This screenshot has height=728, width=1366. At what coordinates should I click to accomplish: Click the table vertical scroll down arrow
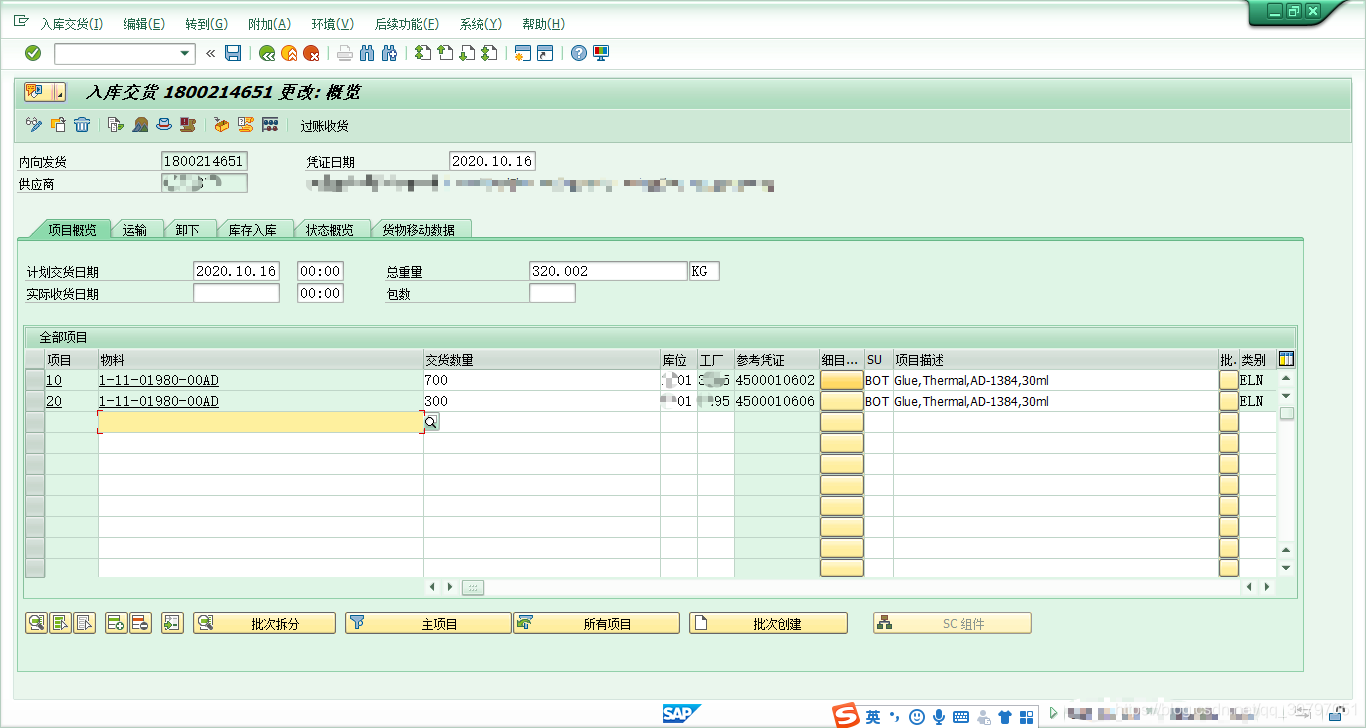[1286, 568]
